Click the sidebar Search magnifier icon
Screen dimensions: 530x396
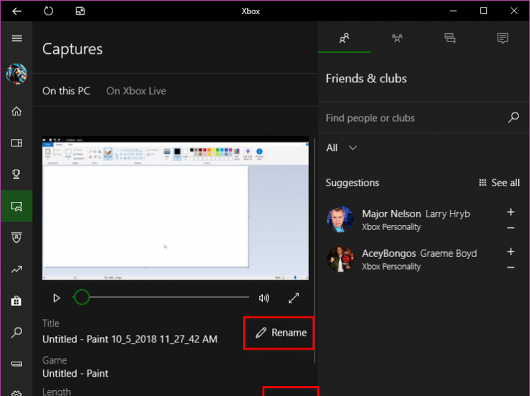pos(17,332)
